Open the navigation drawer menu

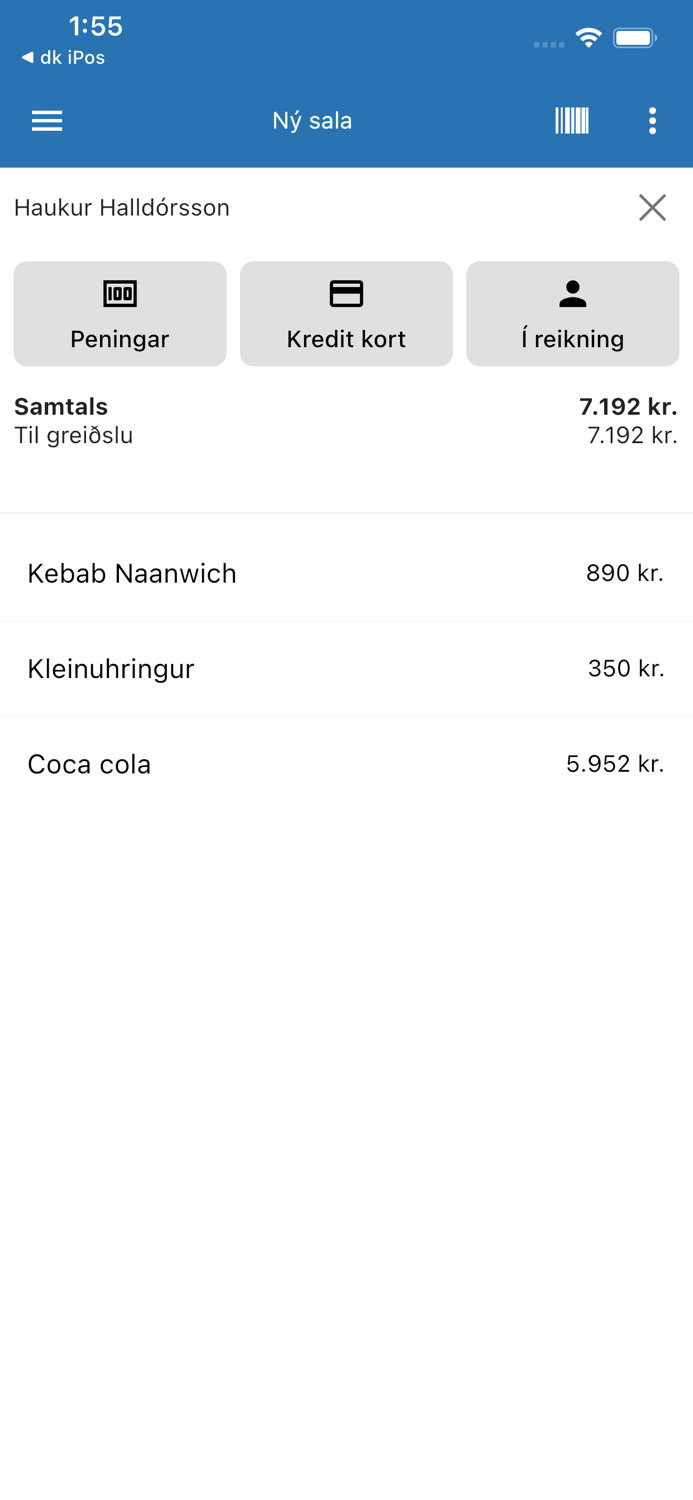pyautogui.click(x=46, y=120)
